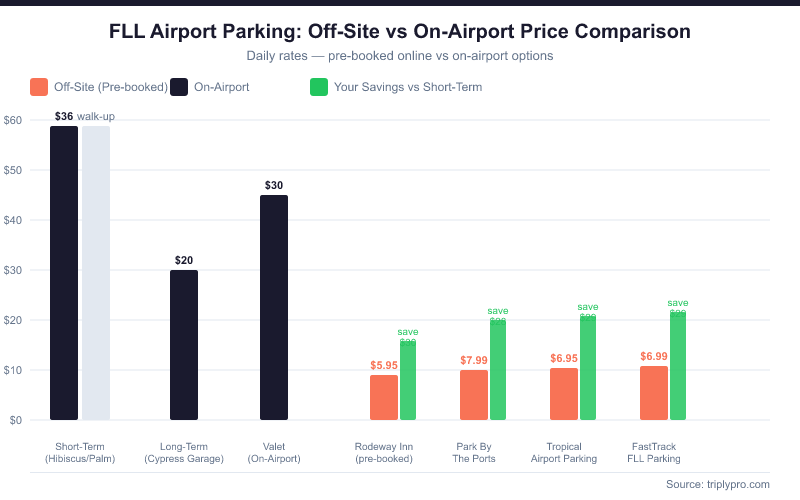The height and width of the screenshot is (500, 800).
Task: Select the Rodeway Inn $5.95 orange bar
Action: (x=384, y=397)
